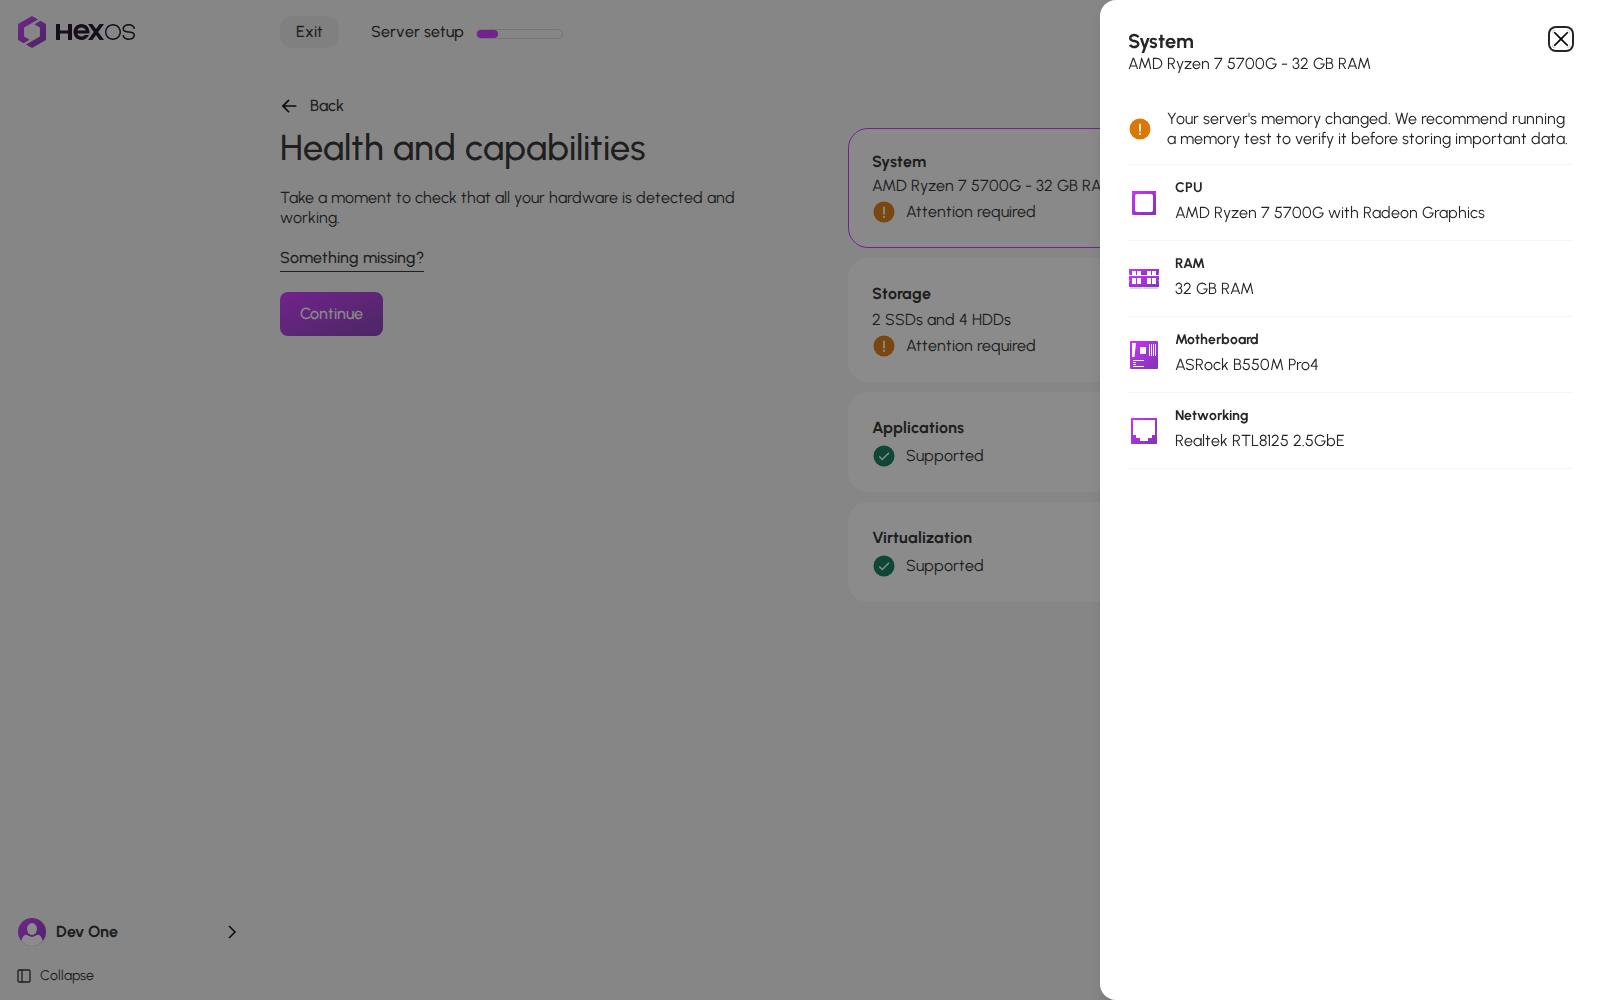The width and height of the screenshot is (1600, 1000).
Task: Click the Server setup label
Action: pos(417,32)
